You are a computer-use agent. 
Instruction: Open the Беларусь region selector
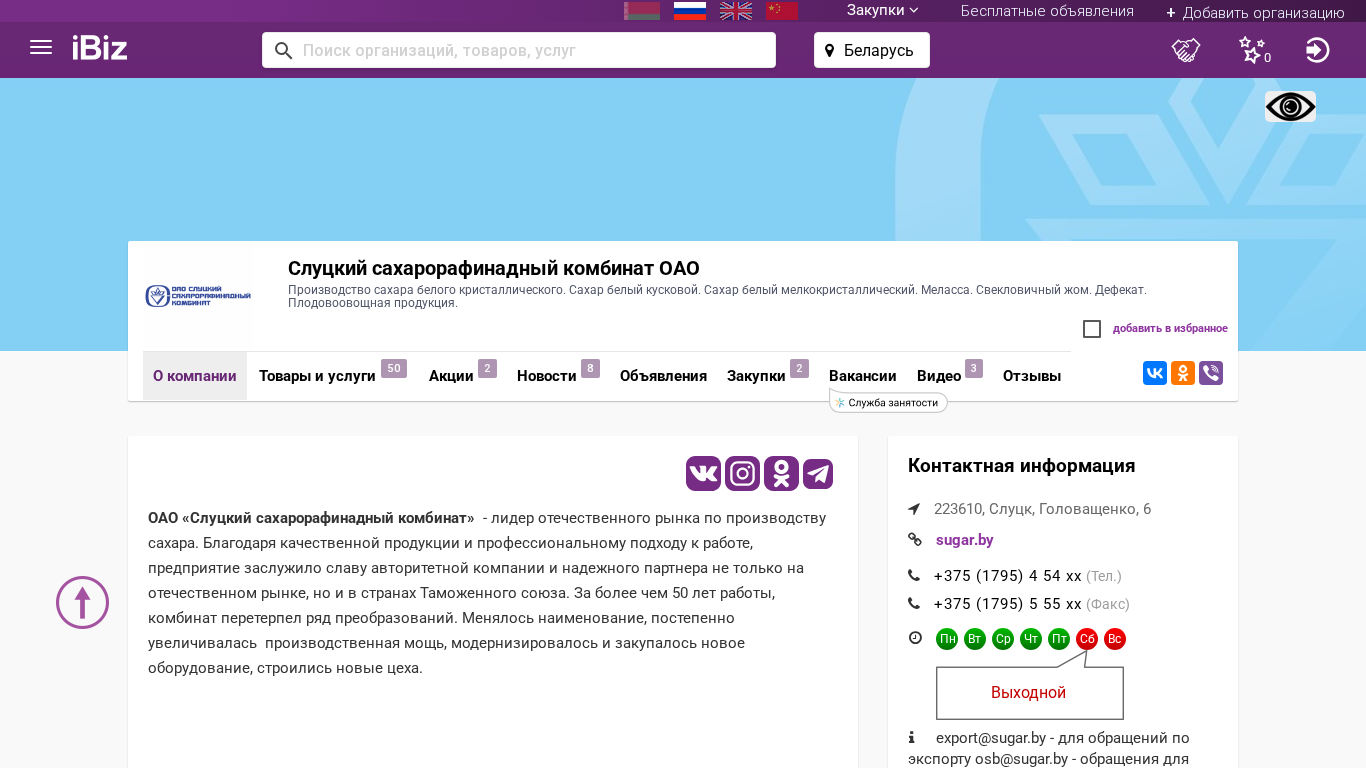tap(872, 50)
